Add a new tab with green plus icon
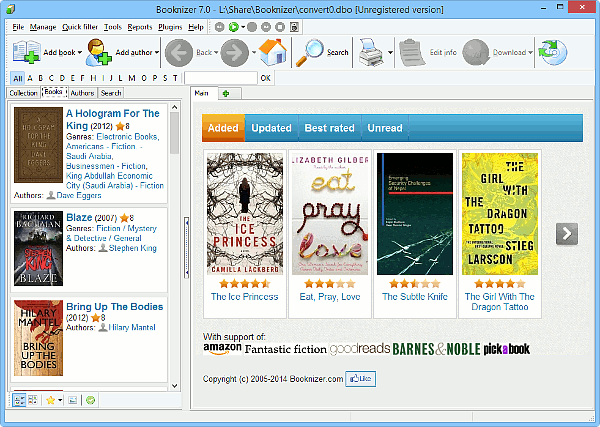 [x=226, y=93]
